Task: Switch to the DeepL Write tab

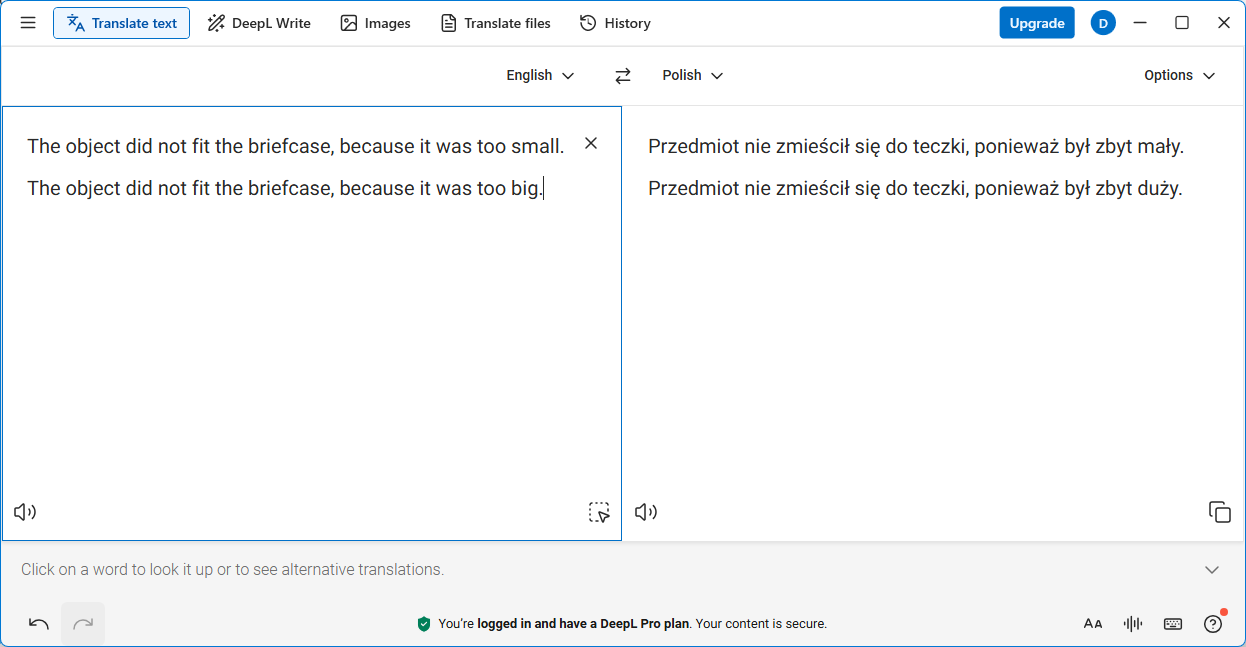Action: click(259, 23)
